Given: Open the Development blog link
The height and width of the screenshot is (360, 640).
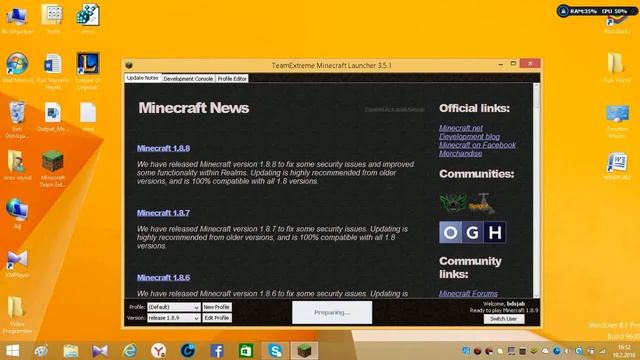Looking at the screenshot, I should pos(469,137).
